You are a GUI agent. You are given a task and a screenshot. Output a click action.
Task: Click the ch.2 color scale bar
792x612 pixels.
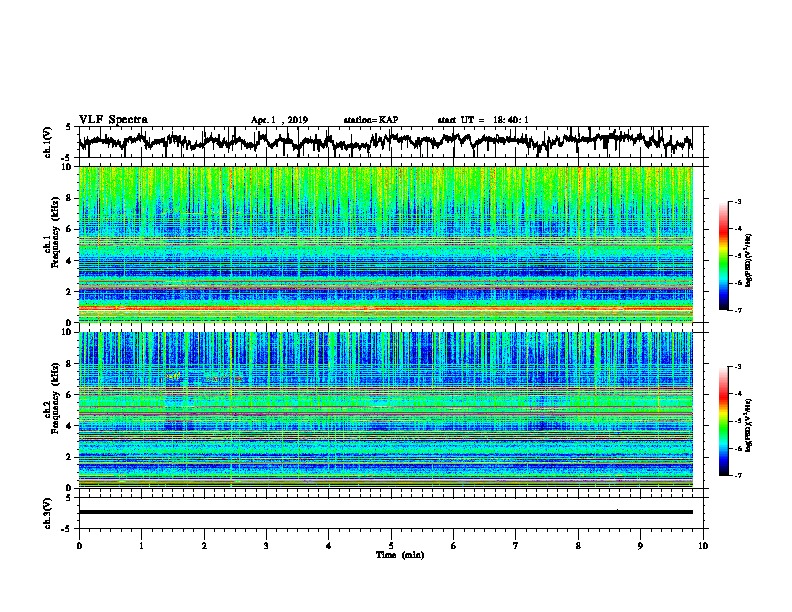pos(723,421)
